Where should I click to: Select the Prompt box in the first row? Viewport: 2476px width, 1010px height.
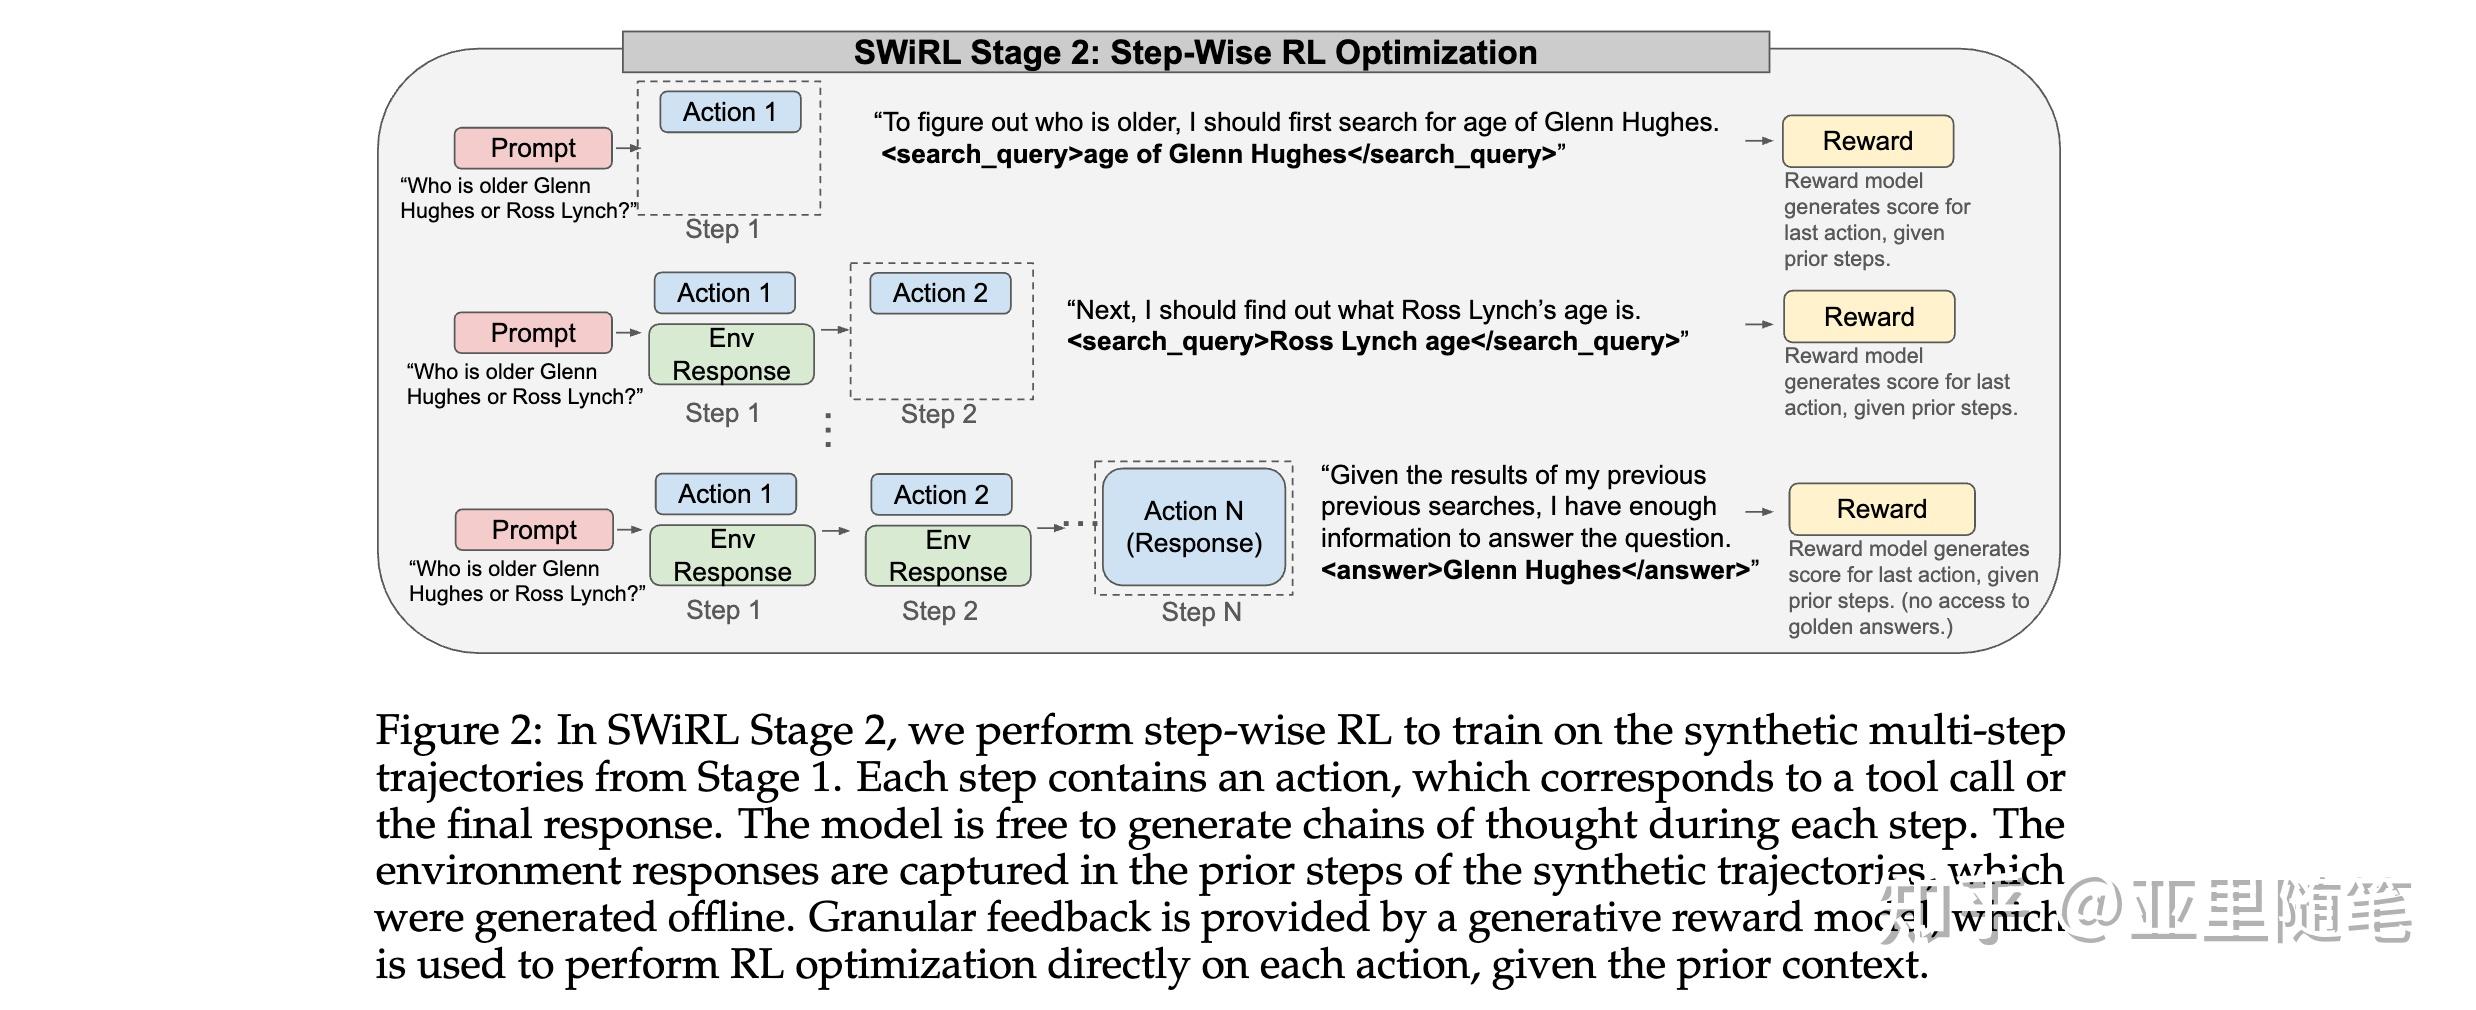pyautogui.click(x=533, y=148)
